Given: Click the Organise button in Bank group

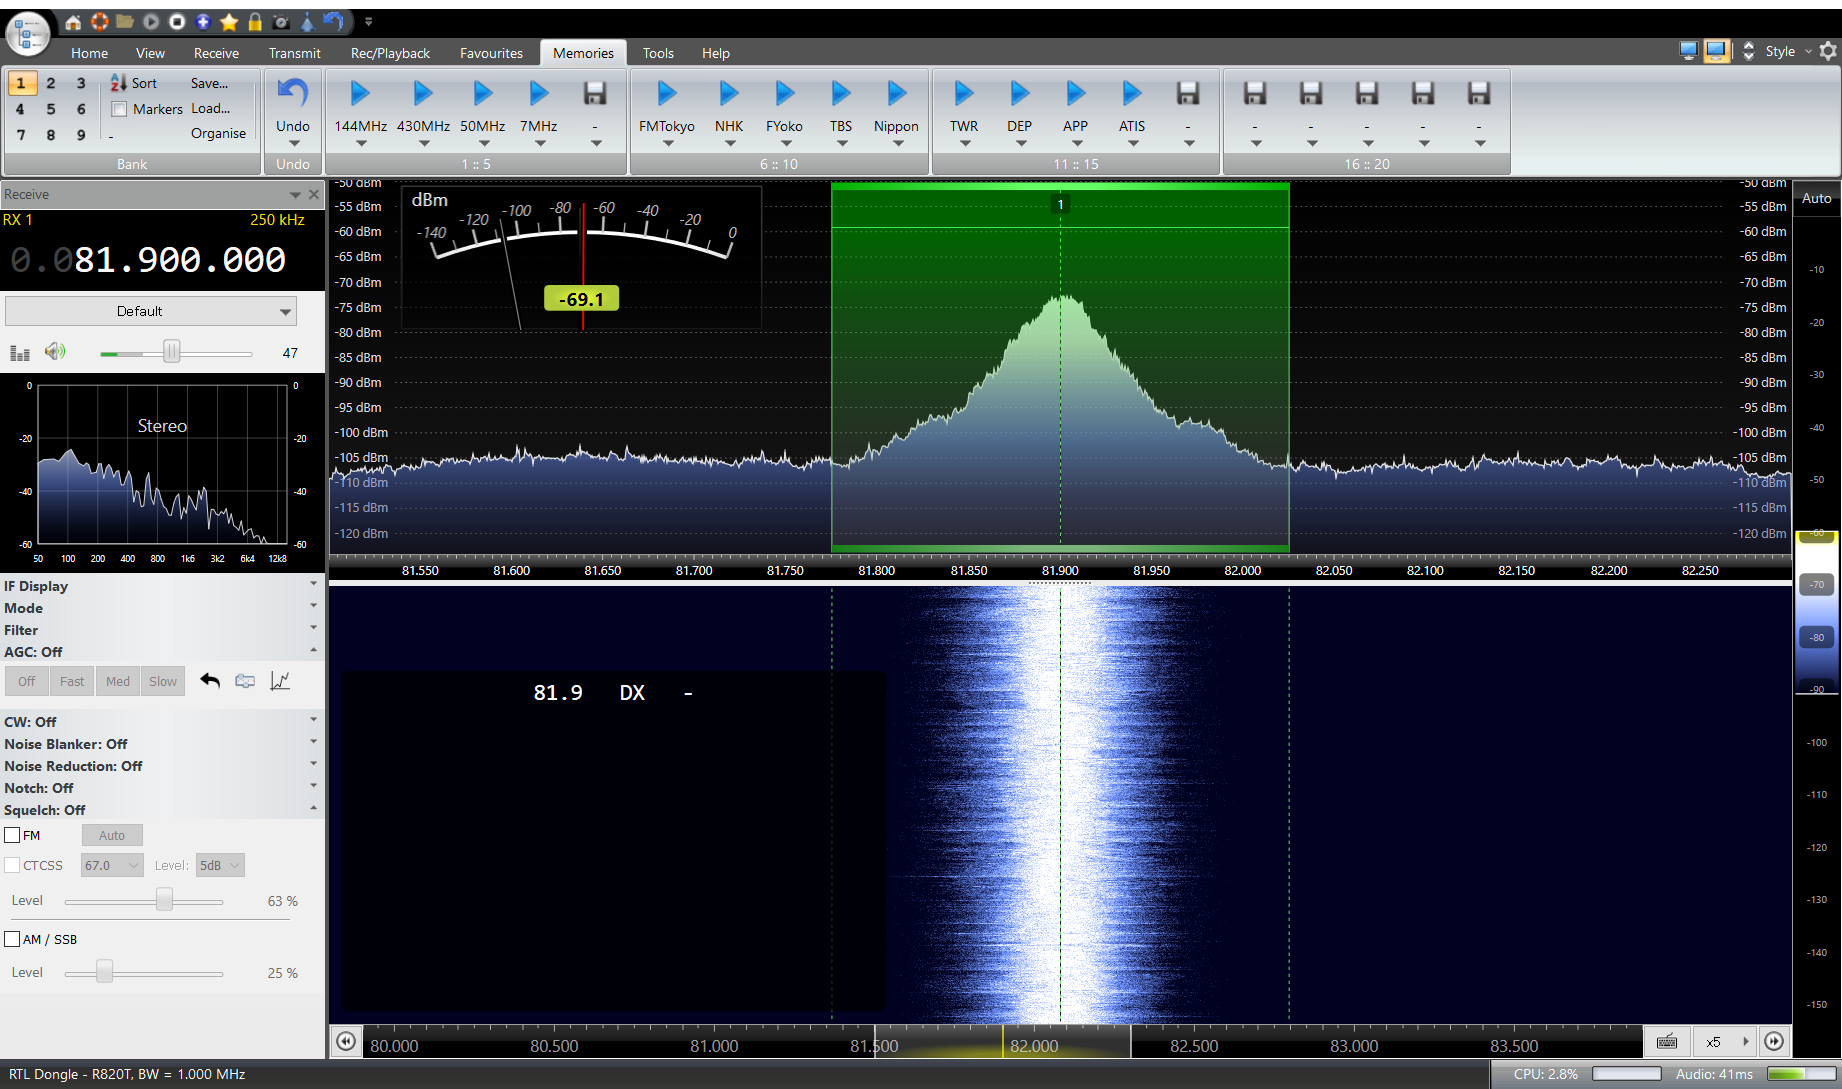Looking at the screenshot, I should (218, 133).
